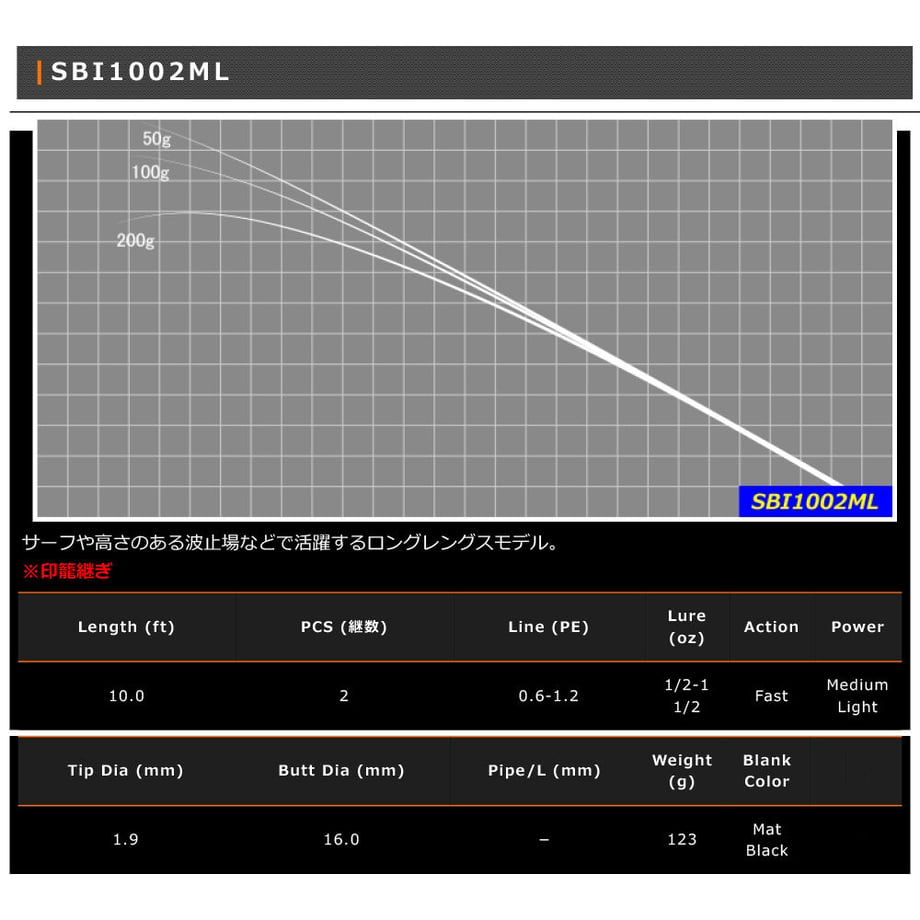Click the 0.6-1.2 line value

(x=549, y=696)
